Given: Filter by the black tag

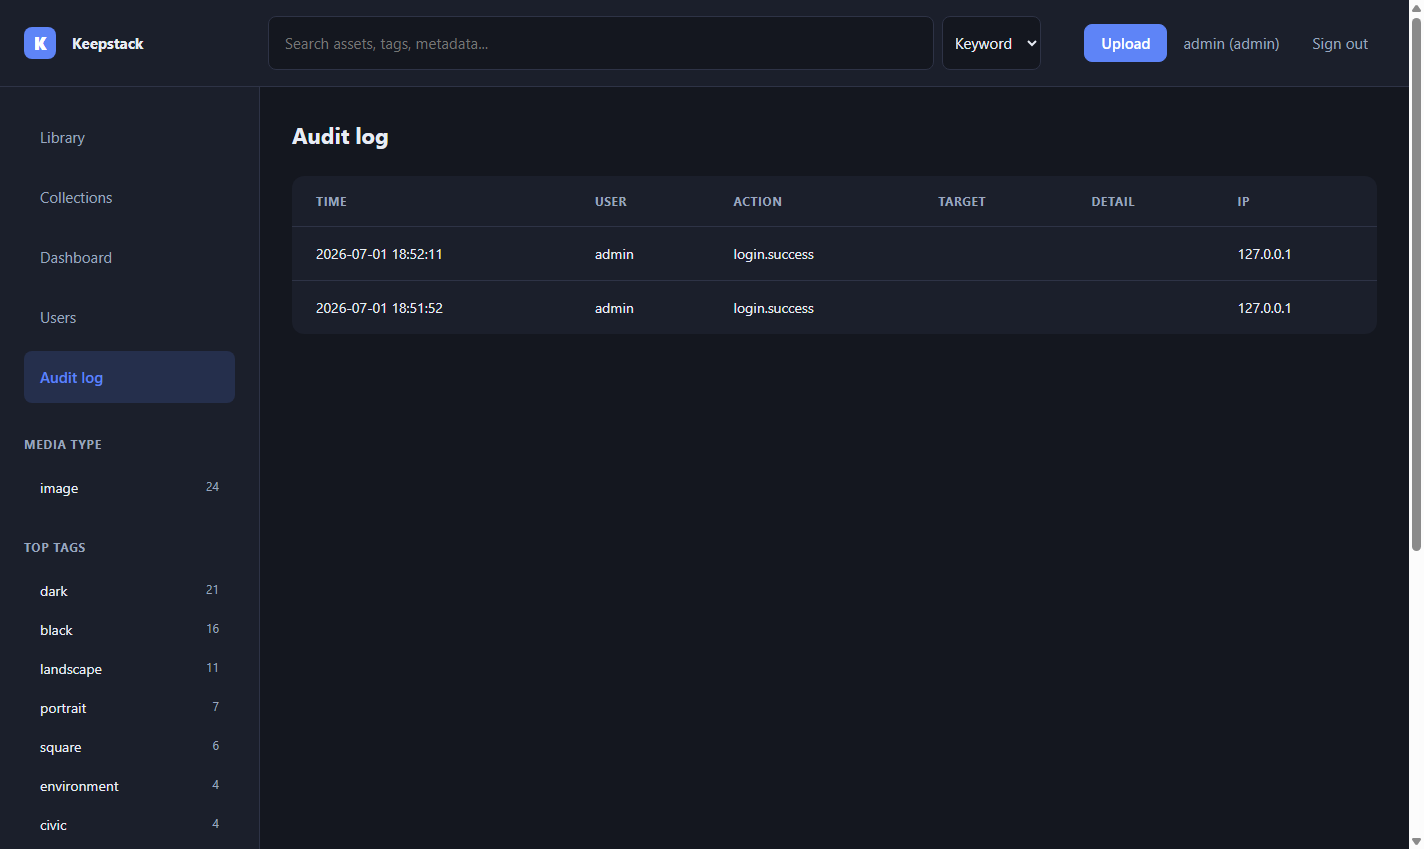Looking at the screenshot, I should coord(129,630).
